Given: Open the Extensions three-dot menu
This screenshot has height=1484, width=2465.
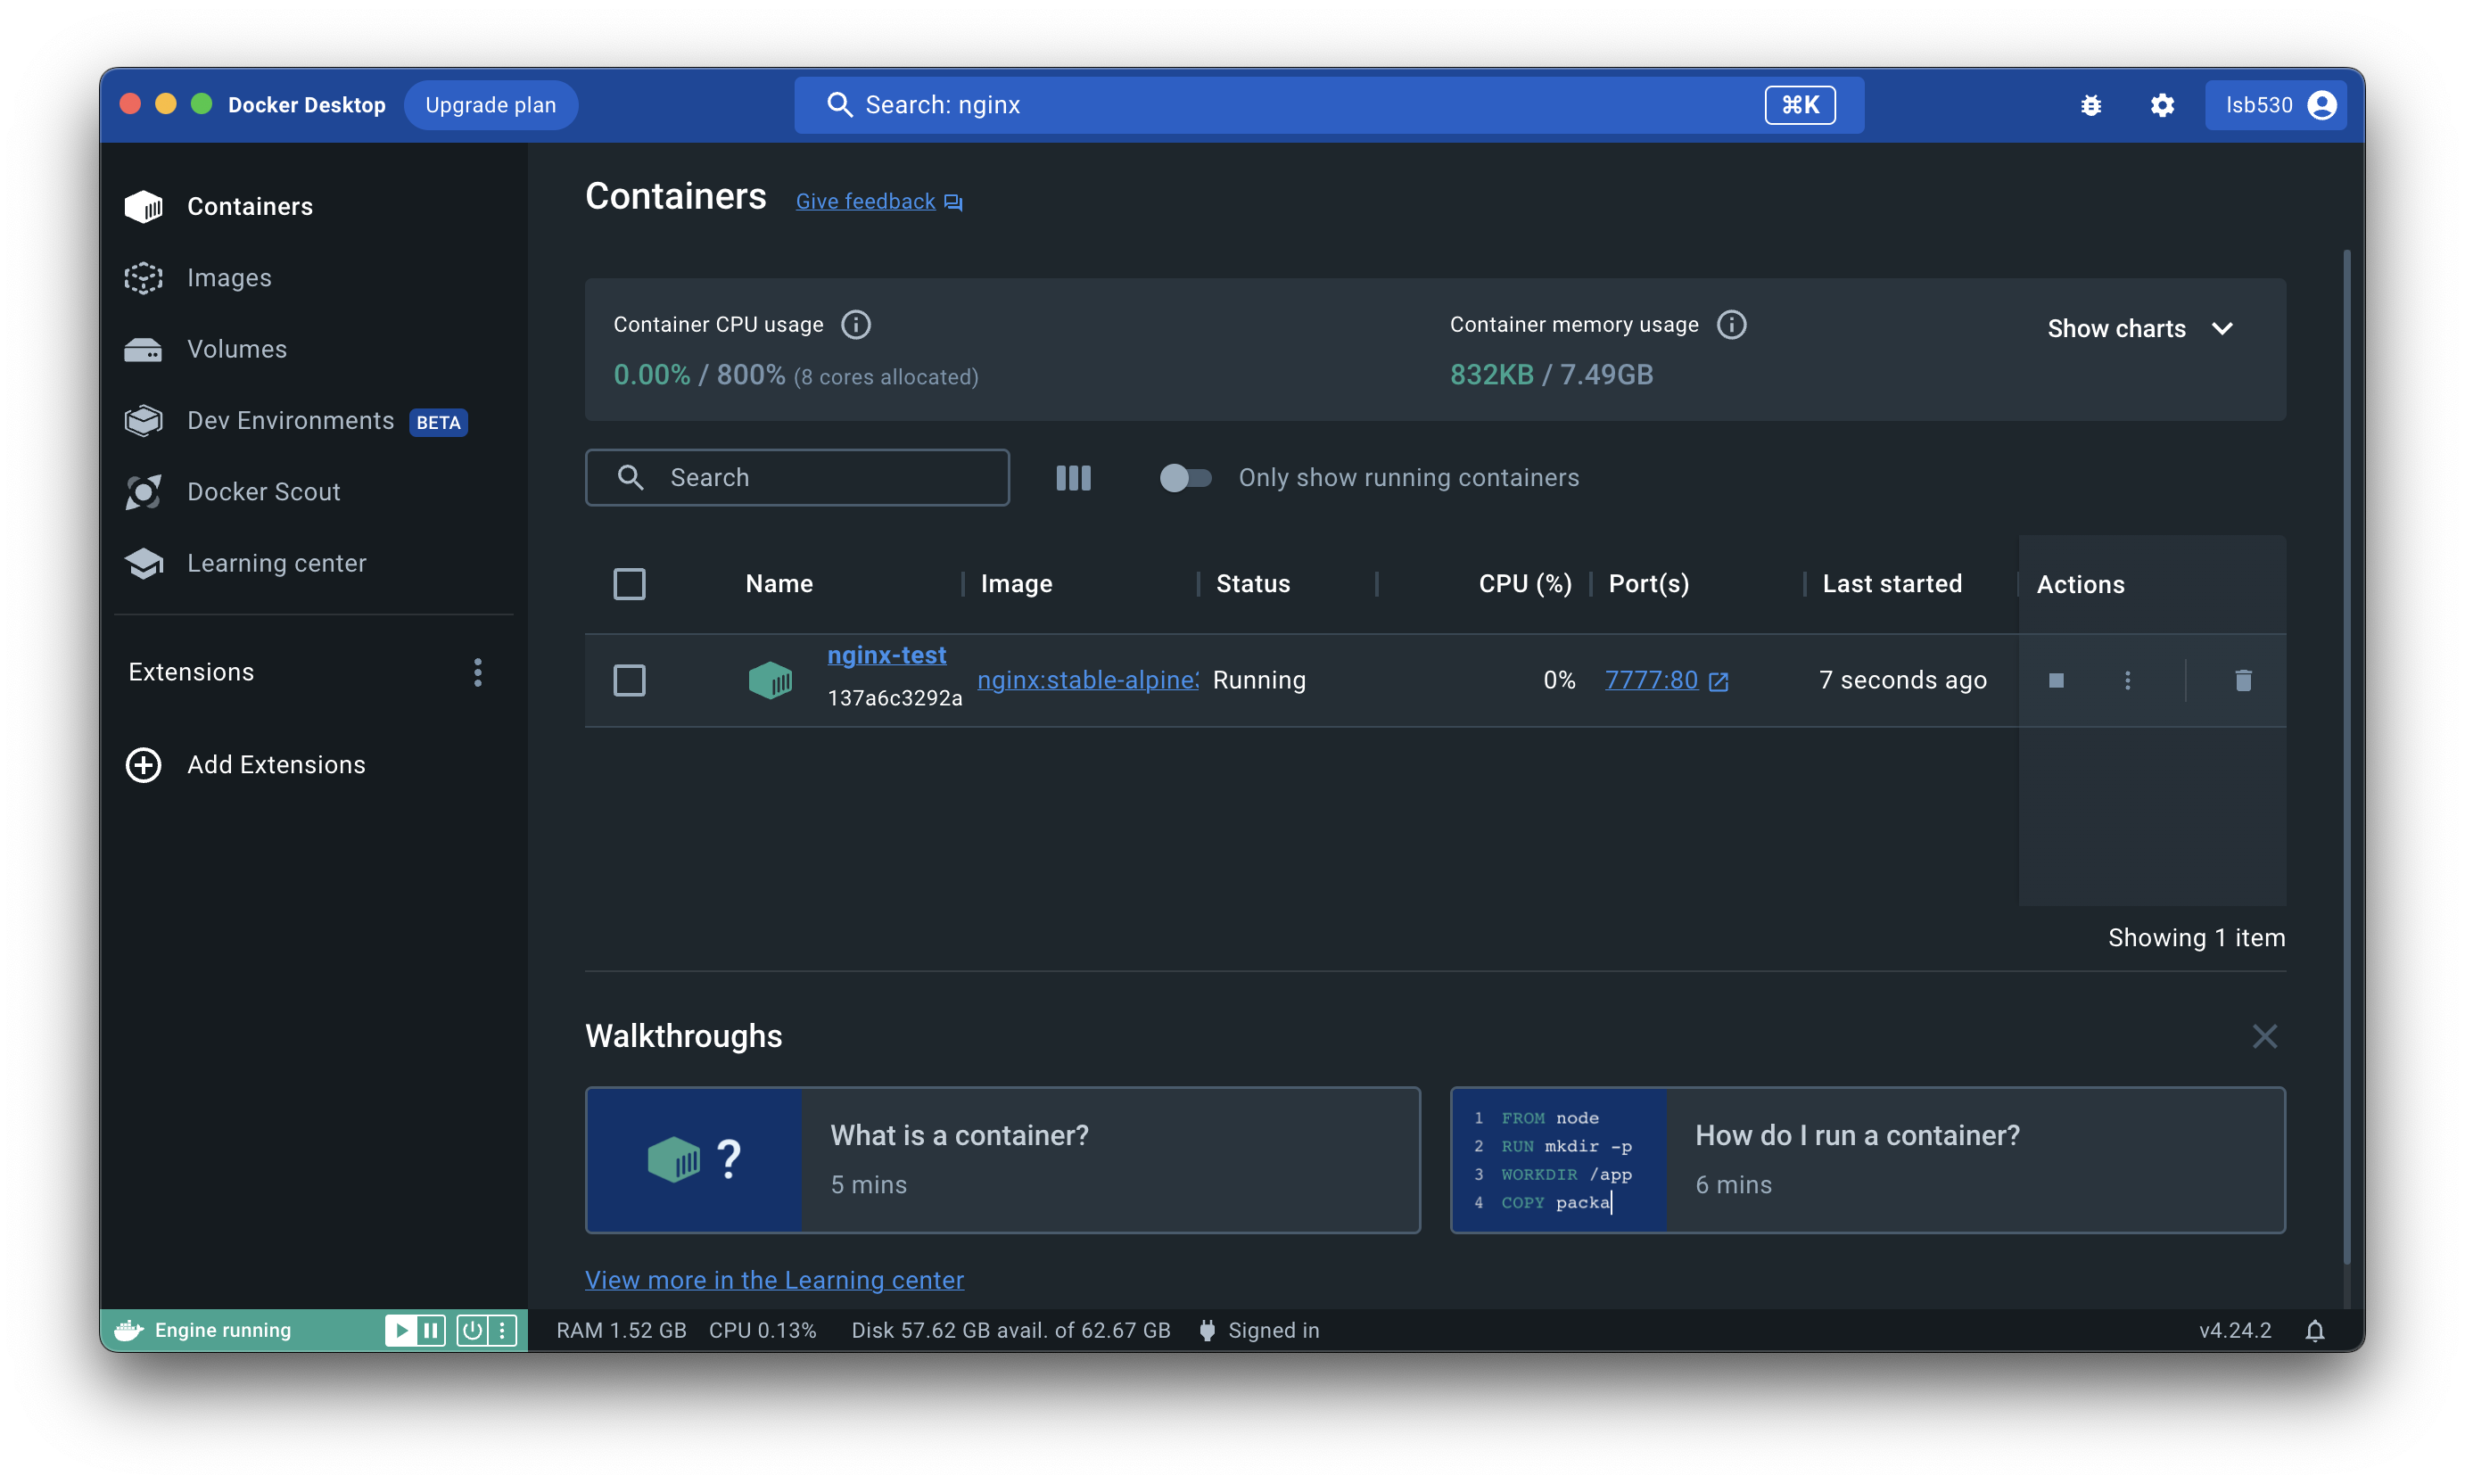Looking at the screenshot, I should (478, 672).
